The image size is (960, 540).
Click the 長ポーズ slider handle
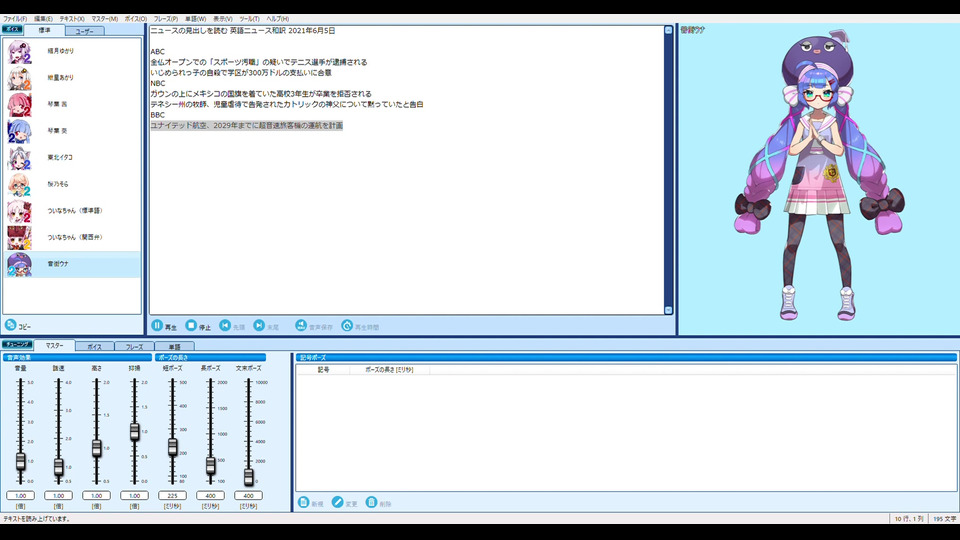[x=210, y=465]
